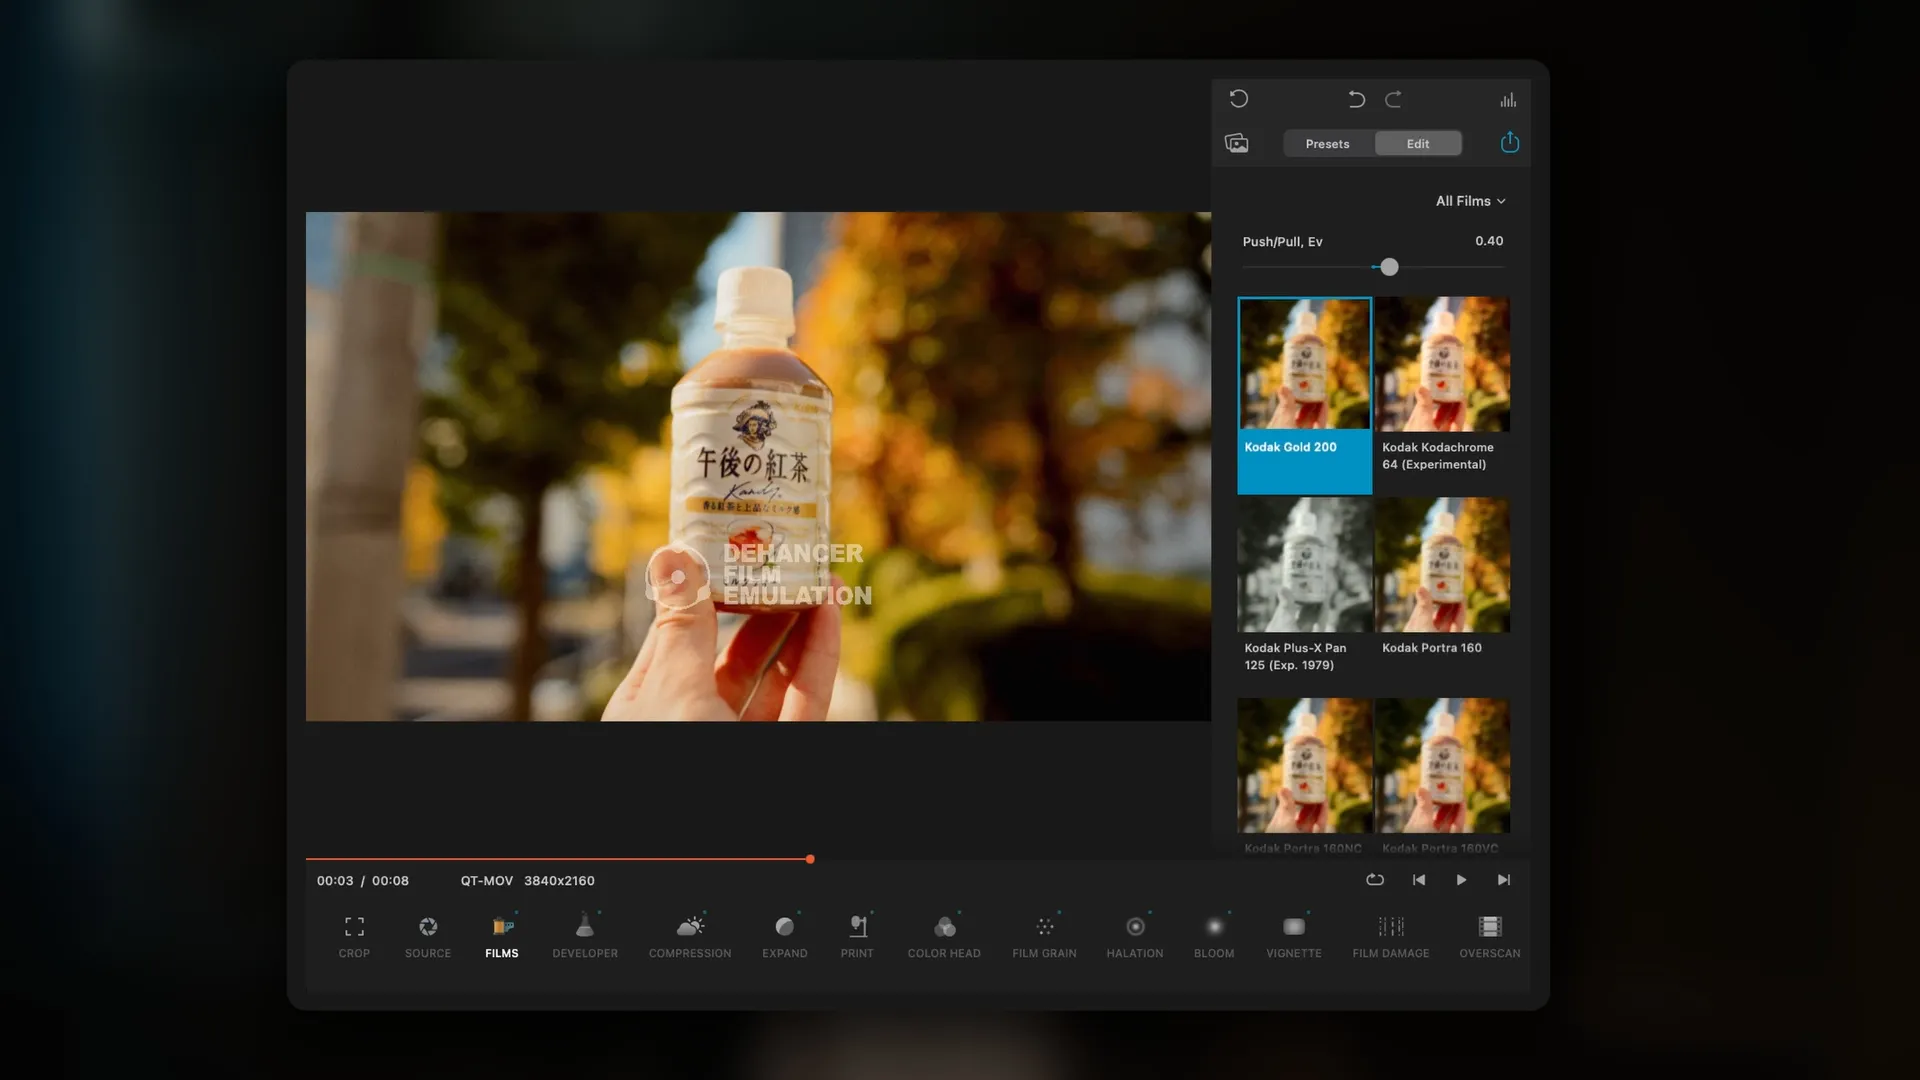The image size is (1920, 1080).
Task: Click the reset all settings icon
Action: 1239,99
